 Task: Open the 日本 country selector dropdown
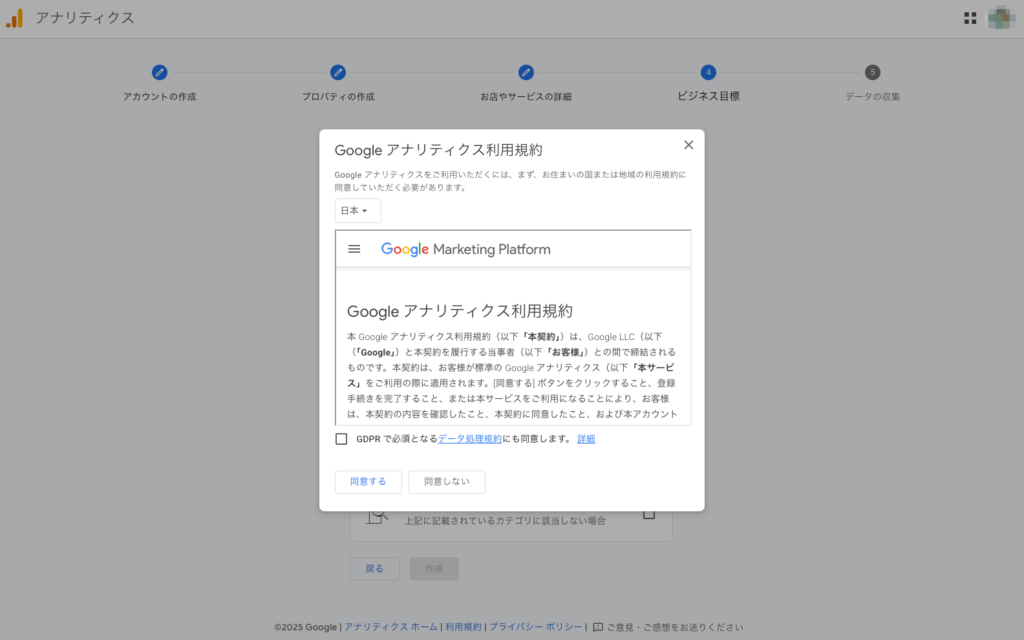[x=357, y=210]
